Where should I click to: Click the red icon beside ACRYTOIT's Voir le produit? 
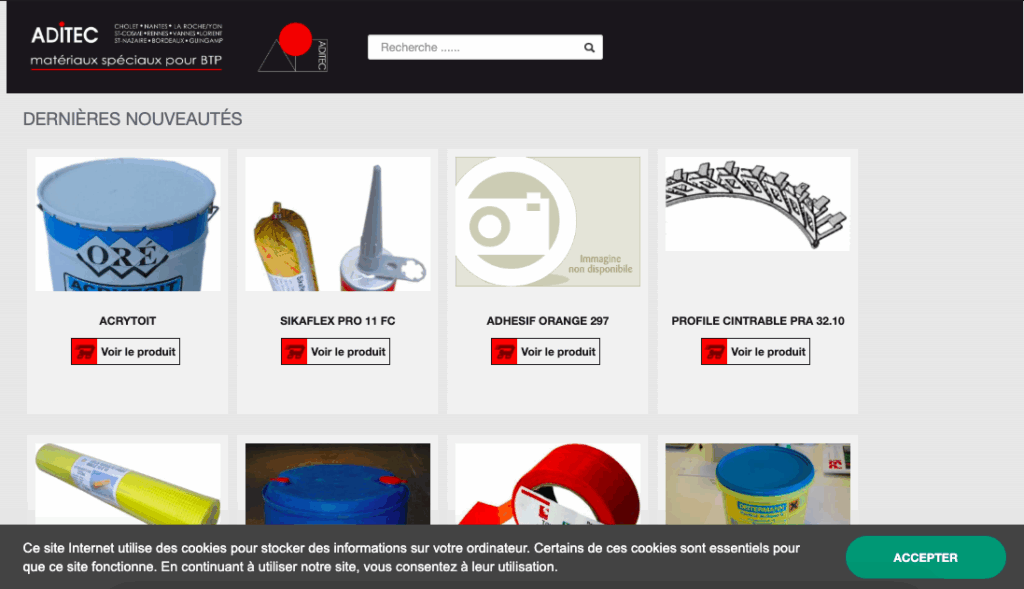[84, 352]
